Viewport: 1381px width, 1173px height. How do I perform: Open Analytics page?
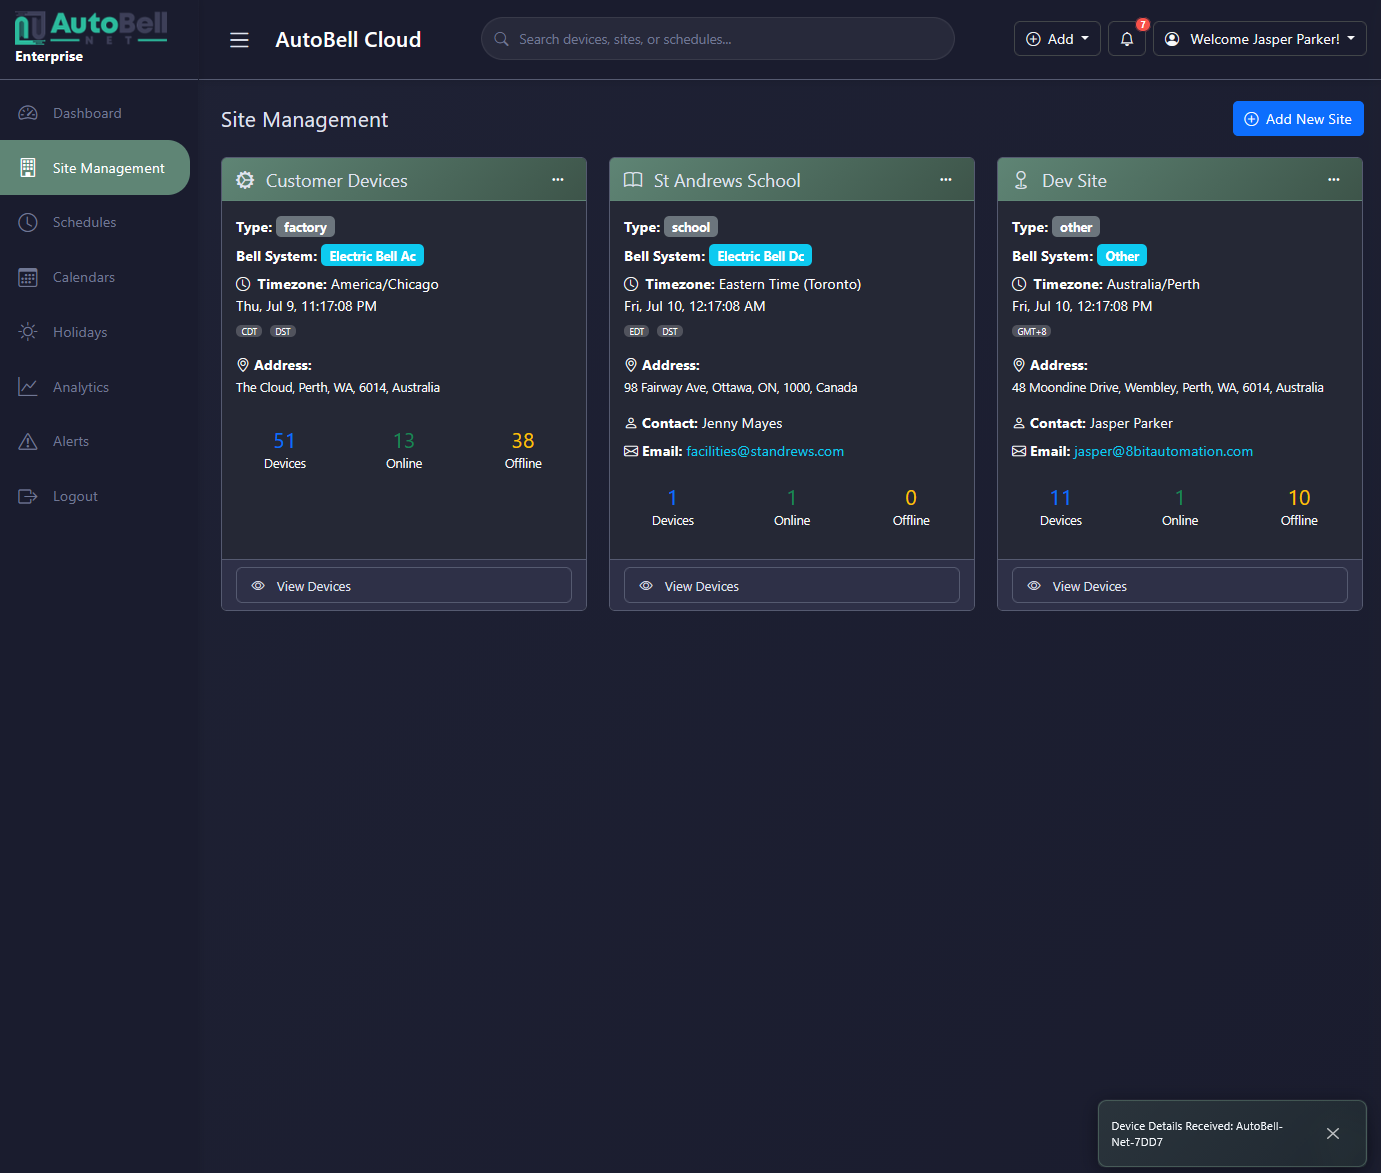point(95,387)
